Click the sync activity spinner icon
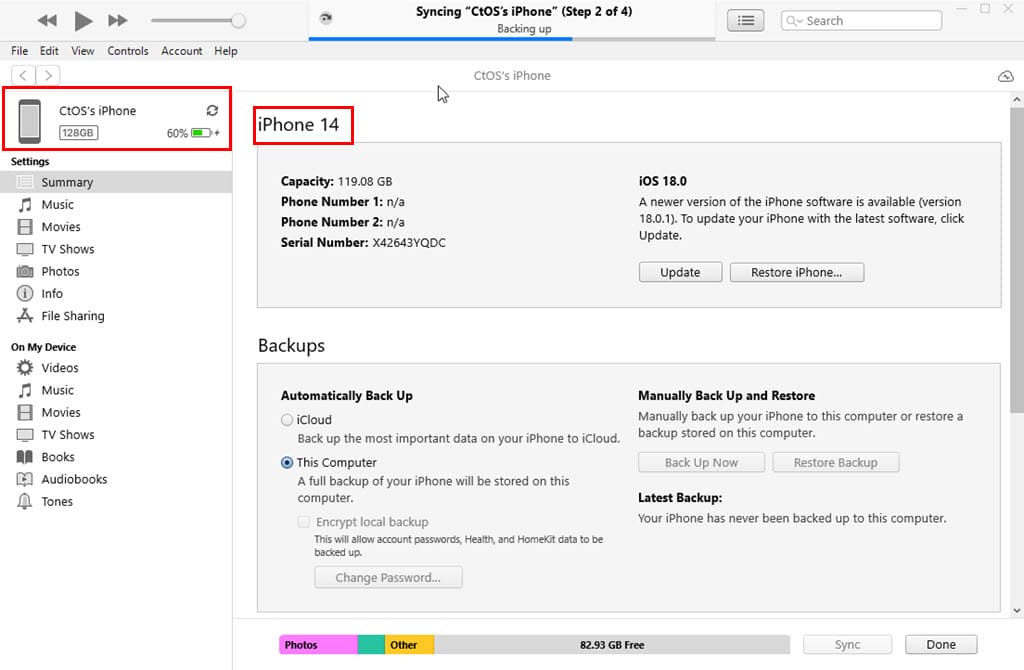 [x=325, y=18]
